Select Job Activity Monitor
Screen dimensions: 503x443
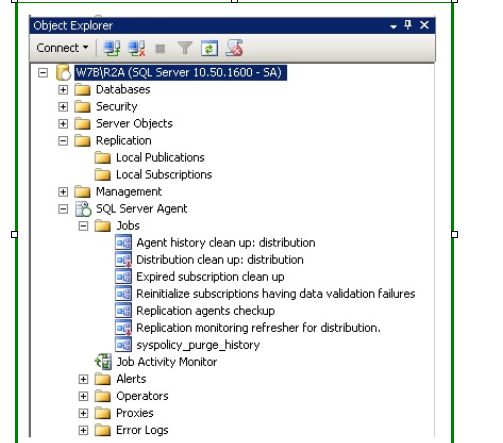(x=167, y=362)
